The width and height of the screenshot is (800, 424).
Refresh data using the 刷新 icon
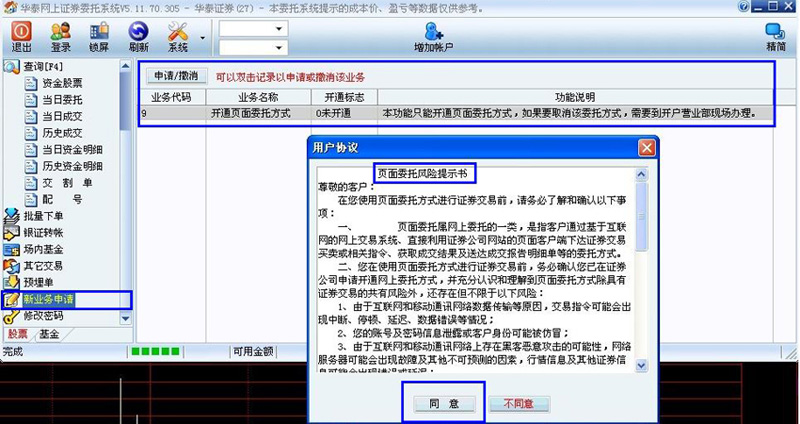[x=138, y=37]
